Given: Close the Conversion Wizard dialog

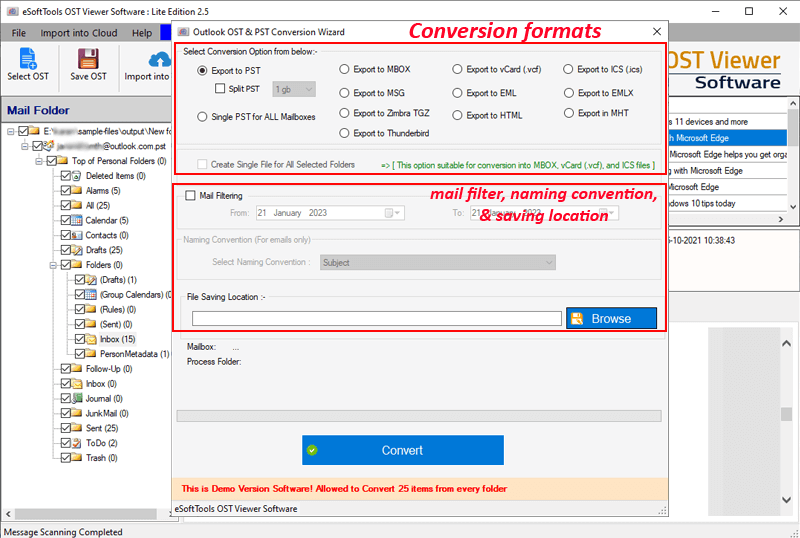Looking at the screenshot, I should coord(657,32).
